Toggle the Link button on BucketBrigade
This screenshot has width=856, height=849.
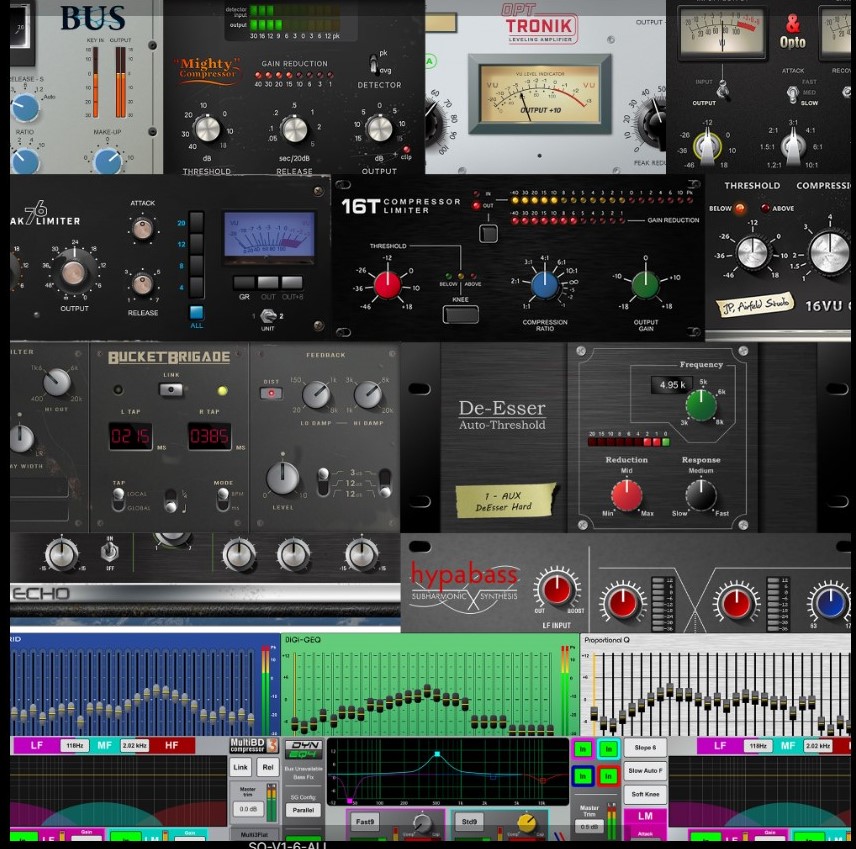pyautogui.click(x=171, y=390)
